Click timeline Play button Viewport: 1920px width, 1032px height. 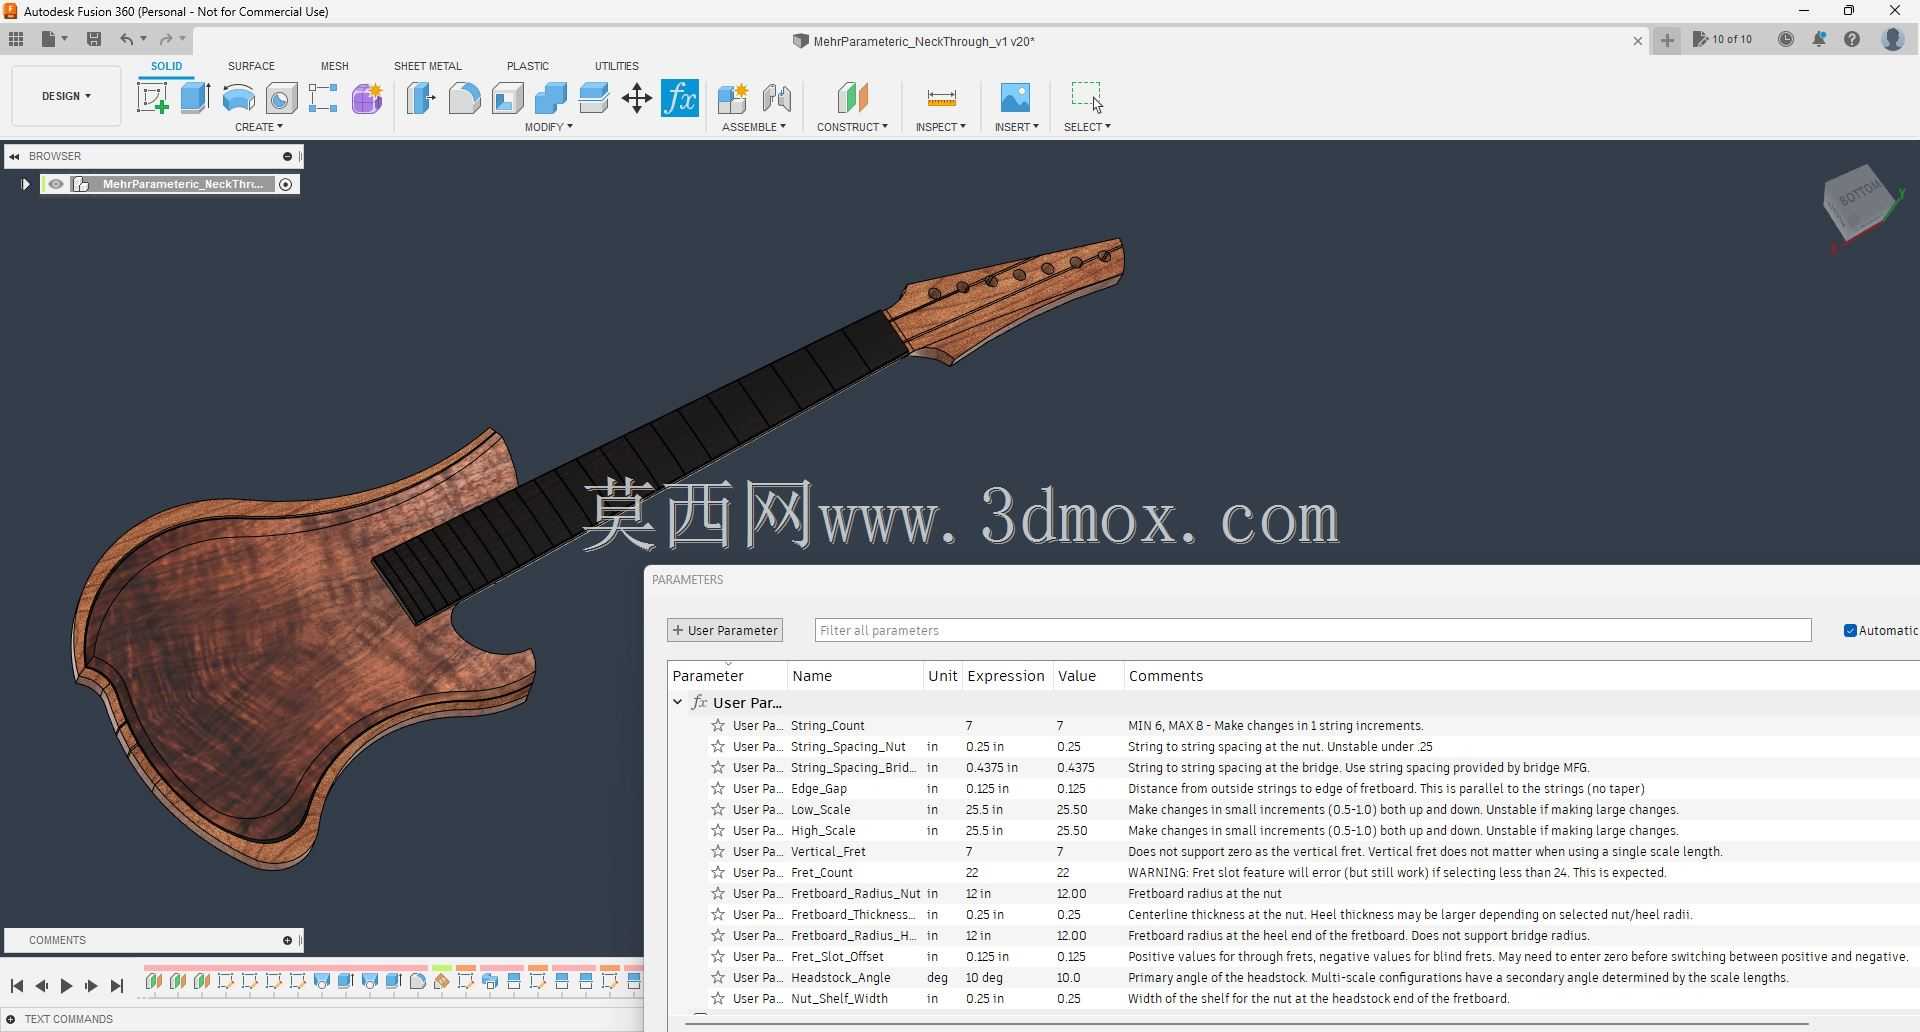(66, 986)
